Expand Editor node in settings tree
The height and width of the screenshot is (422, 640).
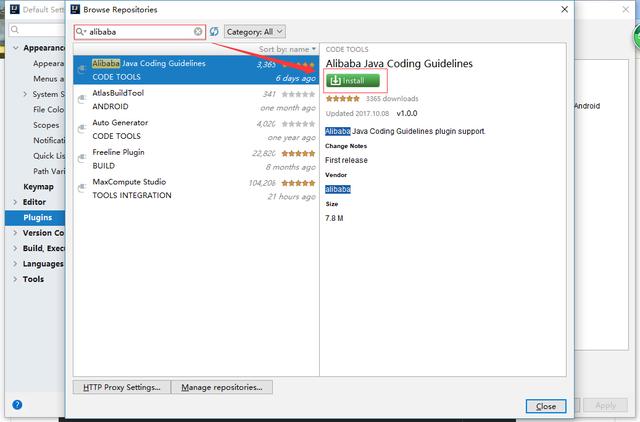(x=15, y=202)
